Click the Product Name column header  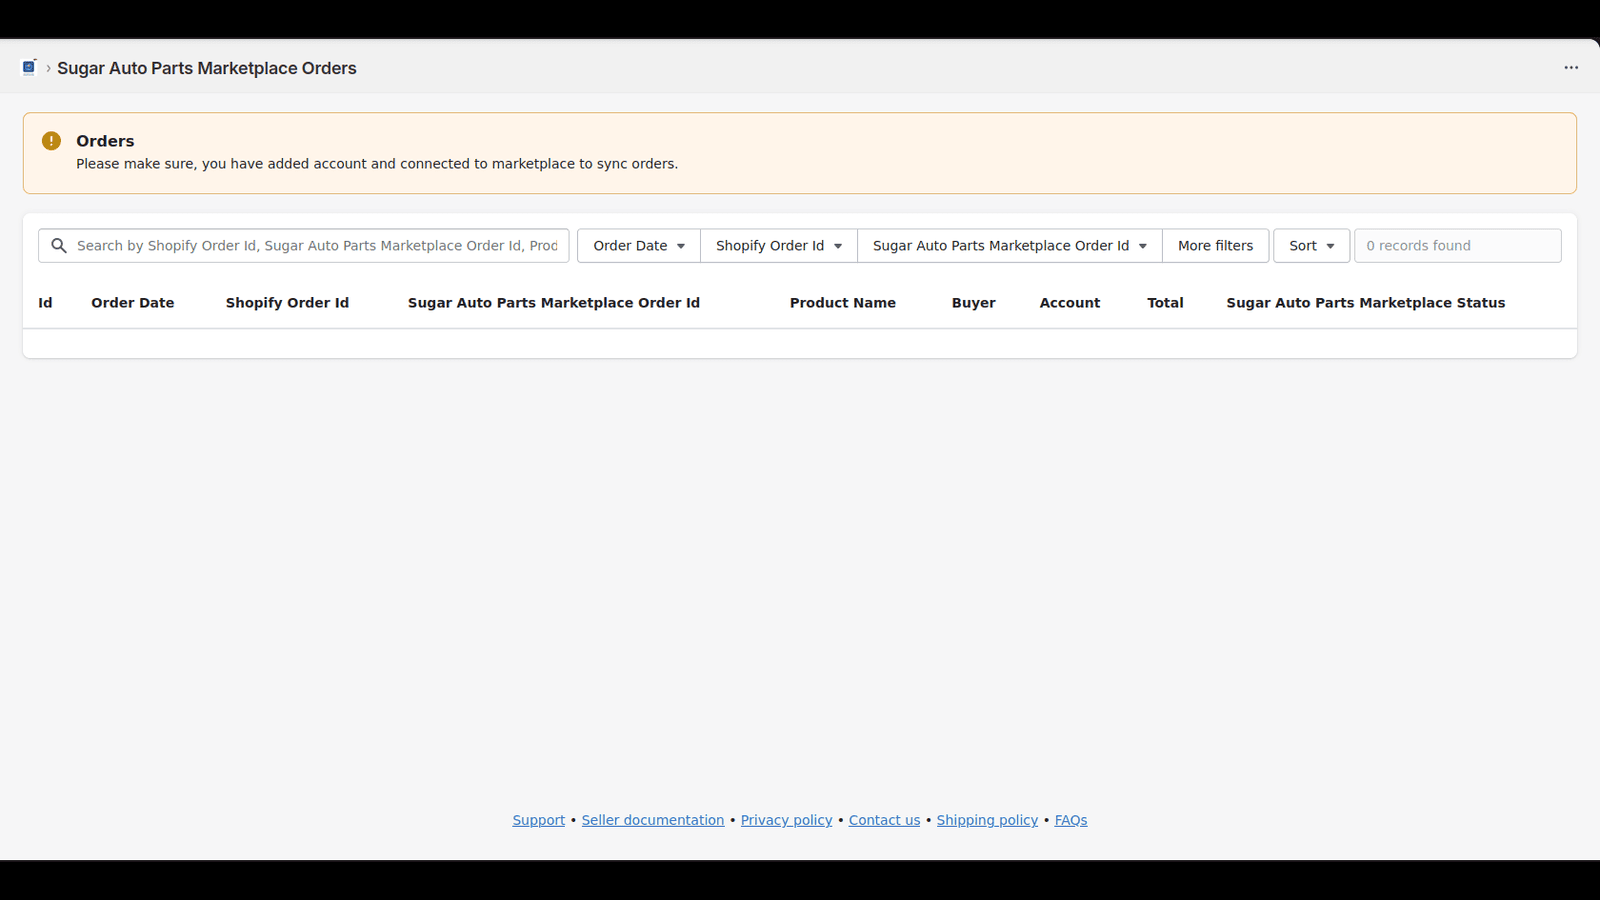843,303
